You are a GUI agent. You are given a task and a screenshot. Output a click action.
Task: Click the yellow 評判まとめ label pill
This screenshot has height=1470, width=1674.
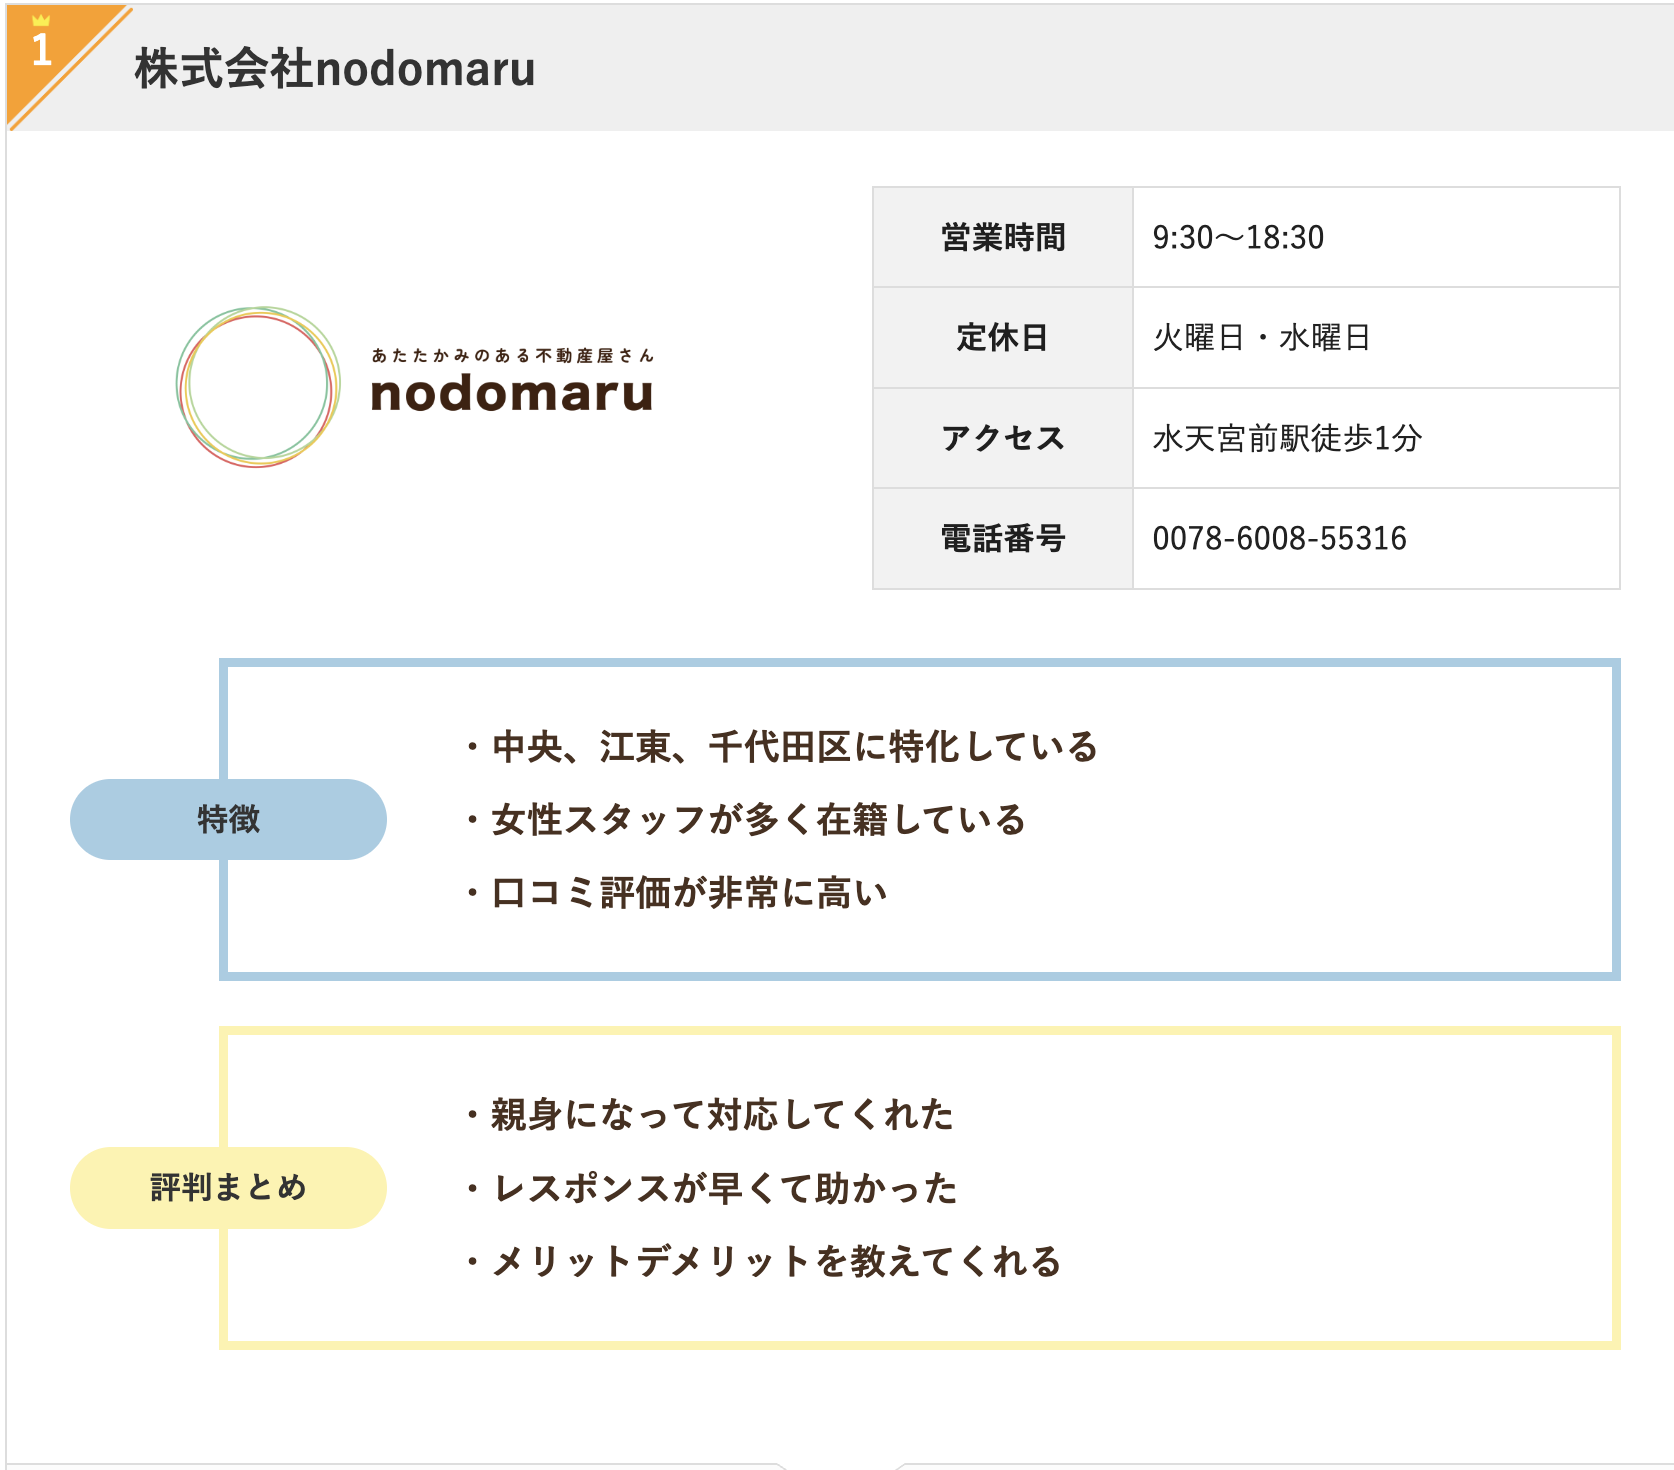pyautogui.click(x=228, y=1188)
